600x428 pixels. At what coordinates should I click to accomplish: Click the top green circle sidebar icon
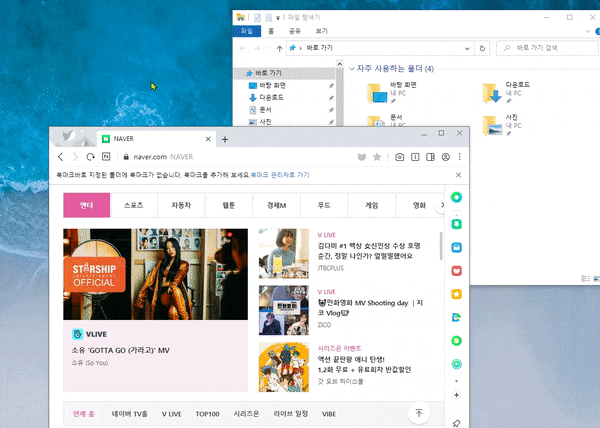point(457,197)
